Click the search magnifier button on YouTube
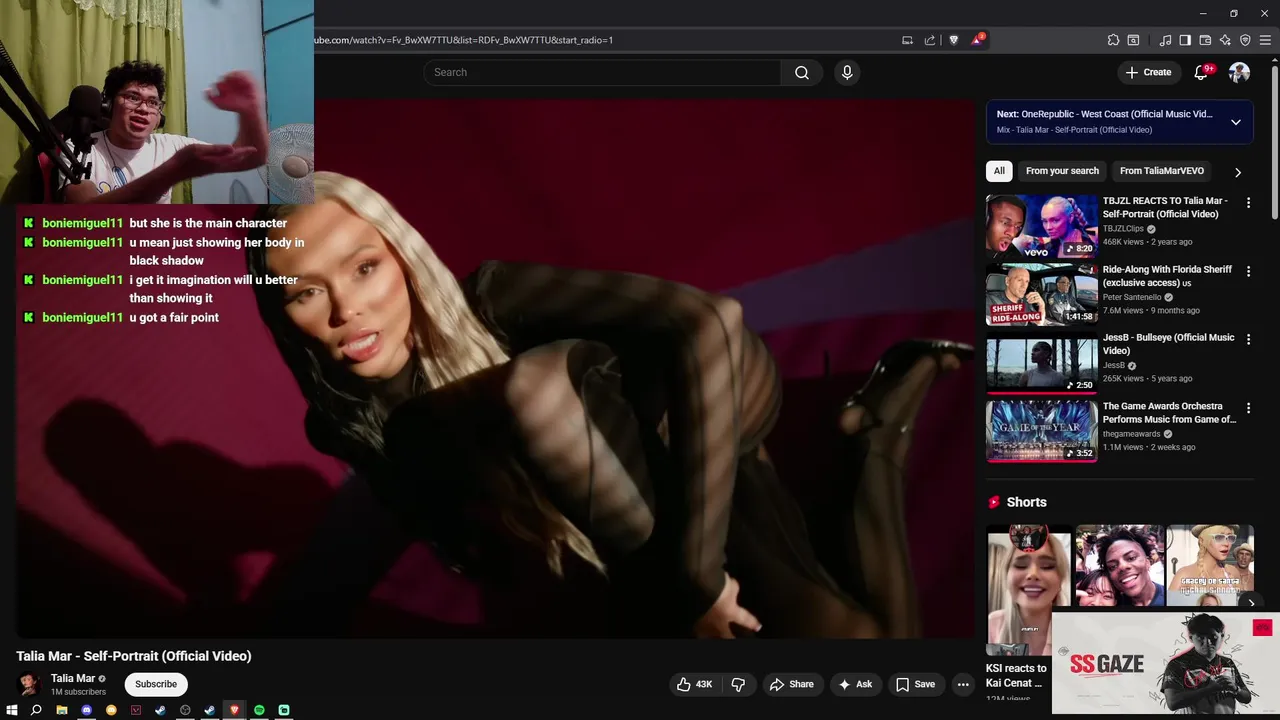Image resolution: width=1280 pixels, height=720 pixels. (801, 72)
